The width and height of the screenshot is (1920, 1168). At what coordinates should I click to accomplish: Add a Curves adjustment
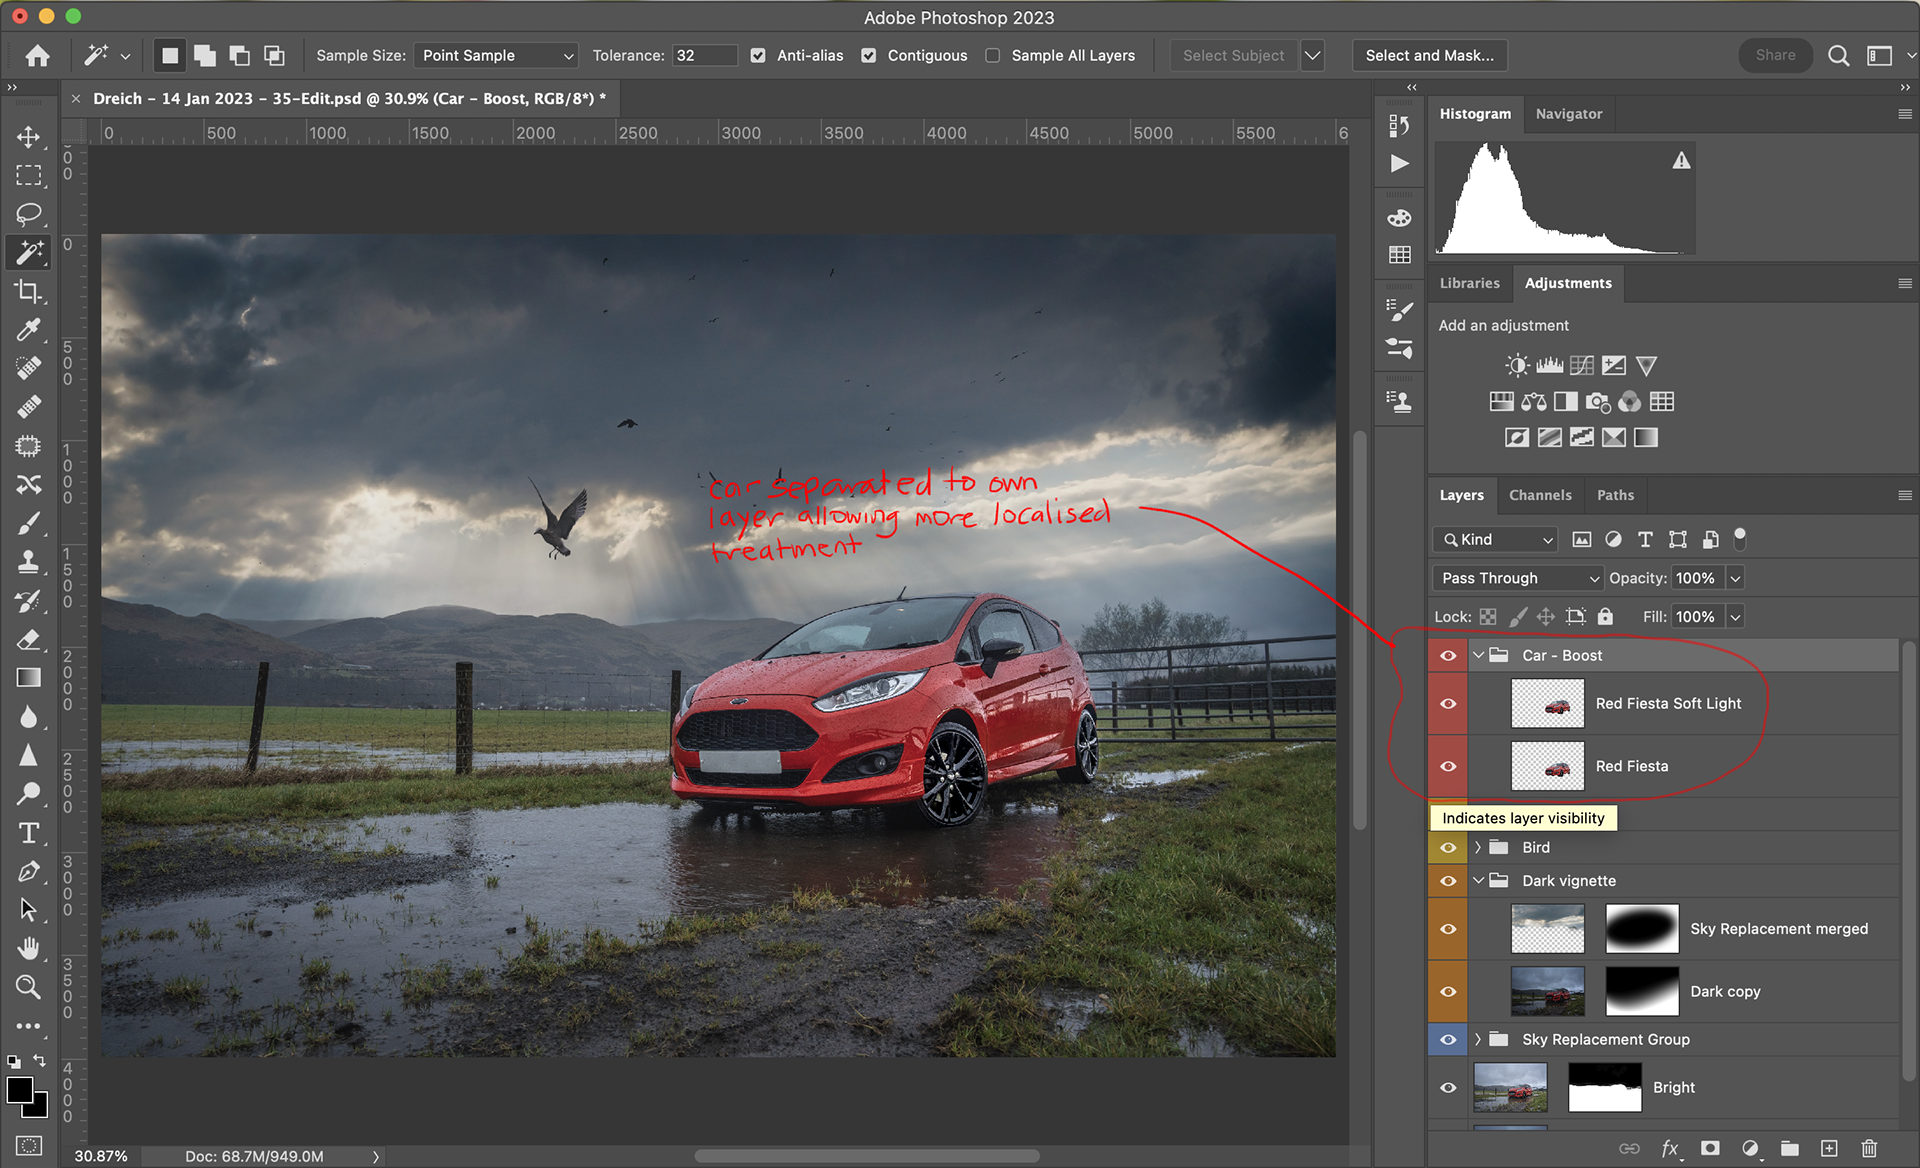[x=1581, y=365]
